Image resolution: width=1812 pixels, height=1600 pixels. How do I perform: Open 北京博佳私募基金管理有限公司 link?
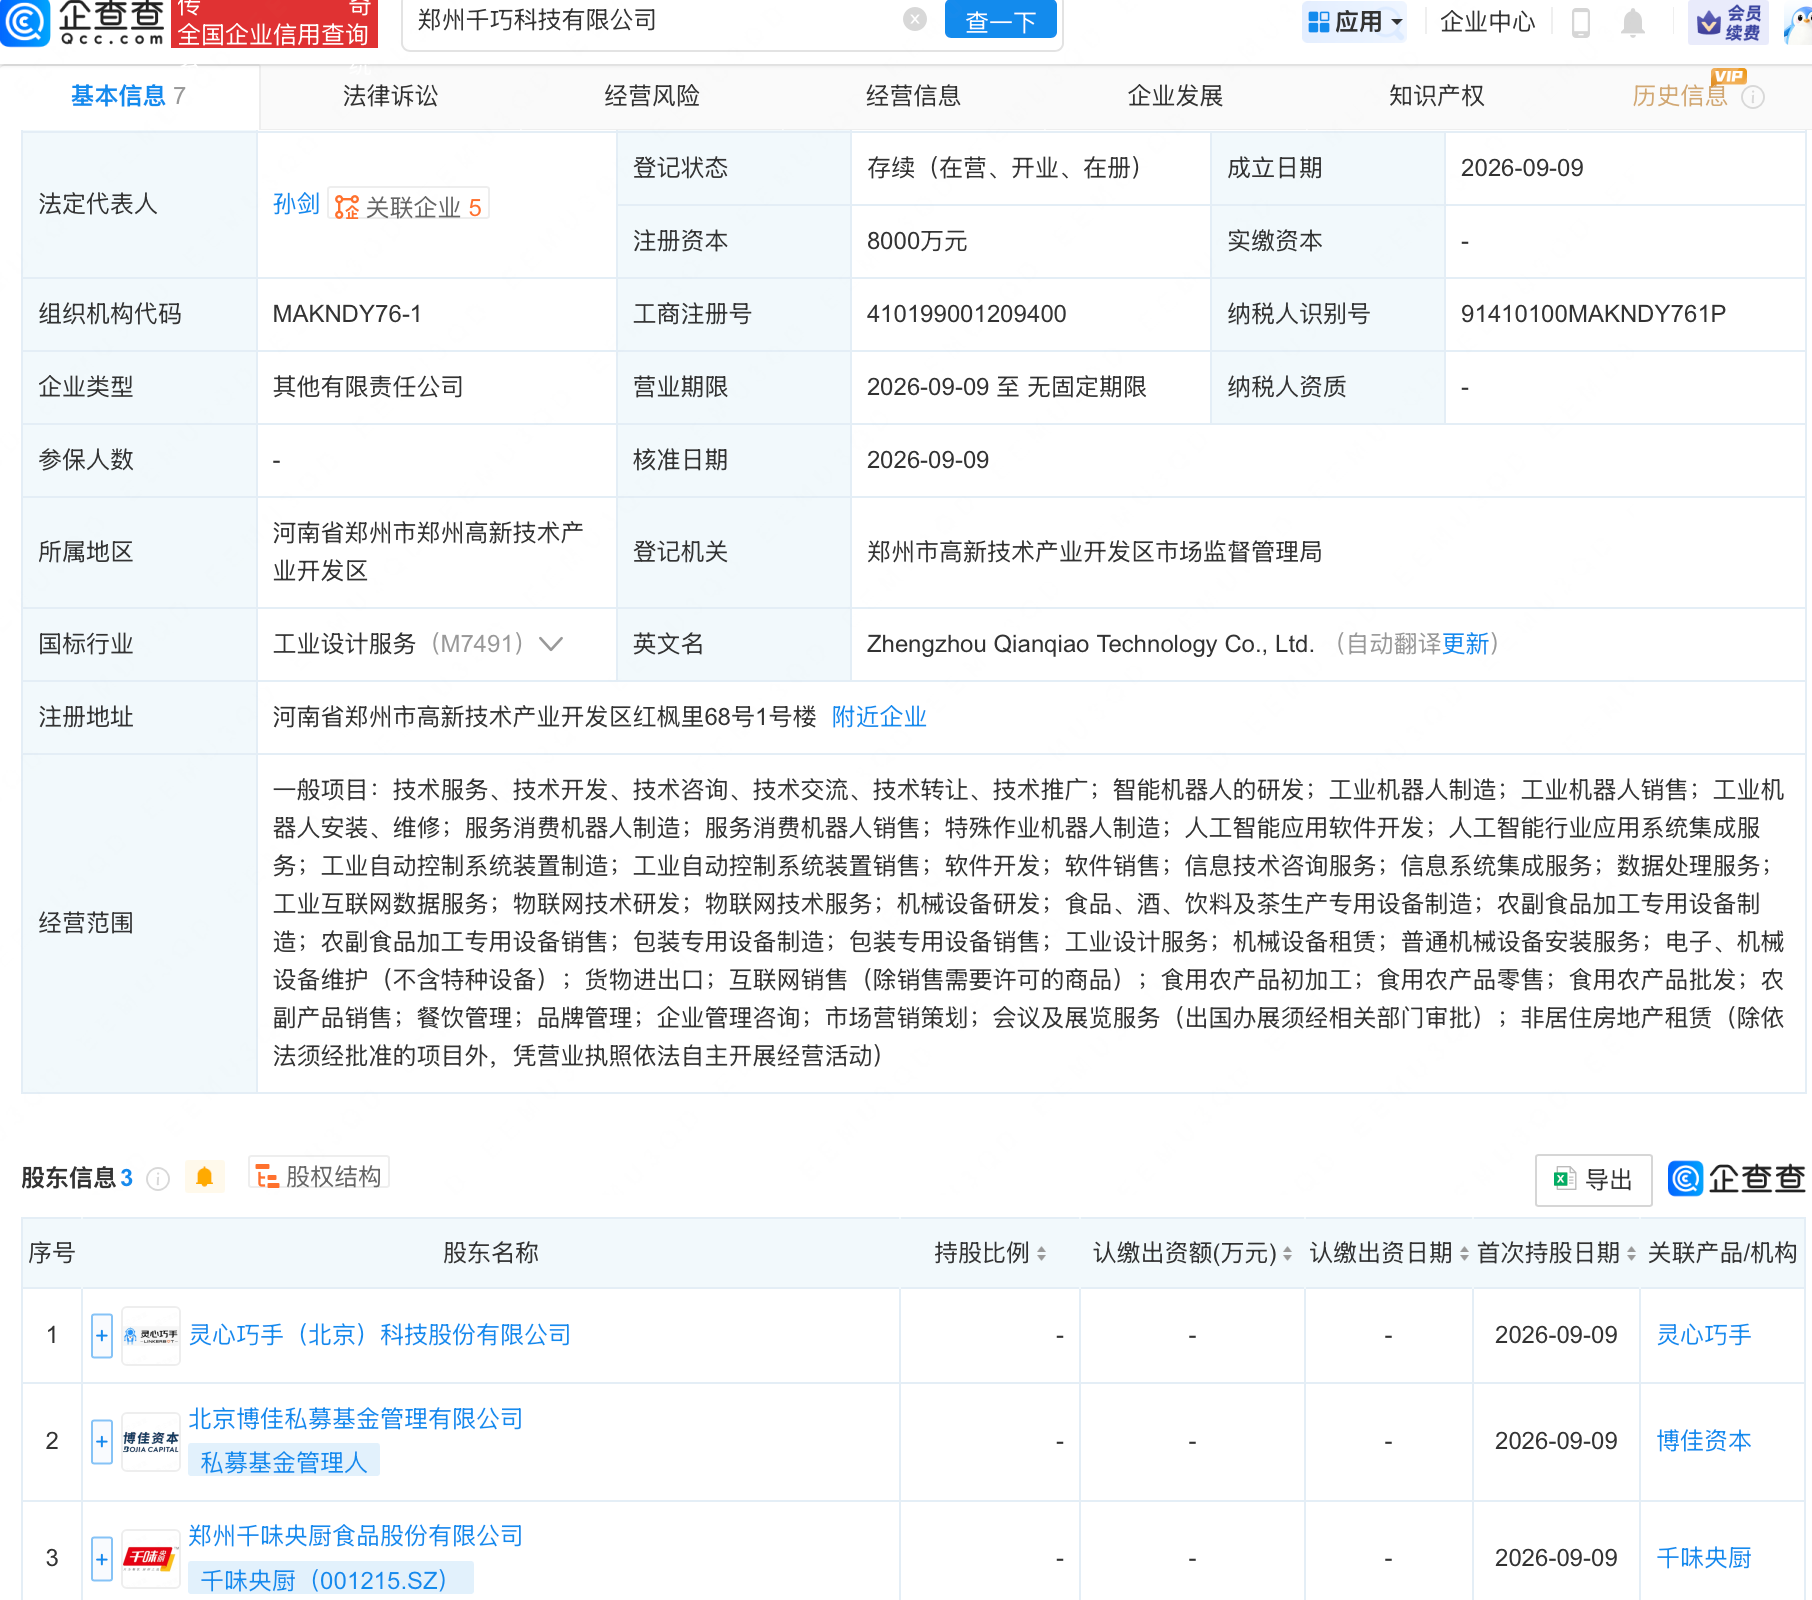pyautogui.click(x=356, y=1419)
